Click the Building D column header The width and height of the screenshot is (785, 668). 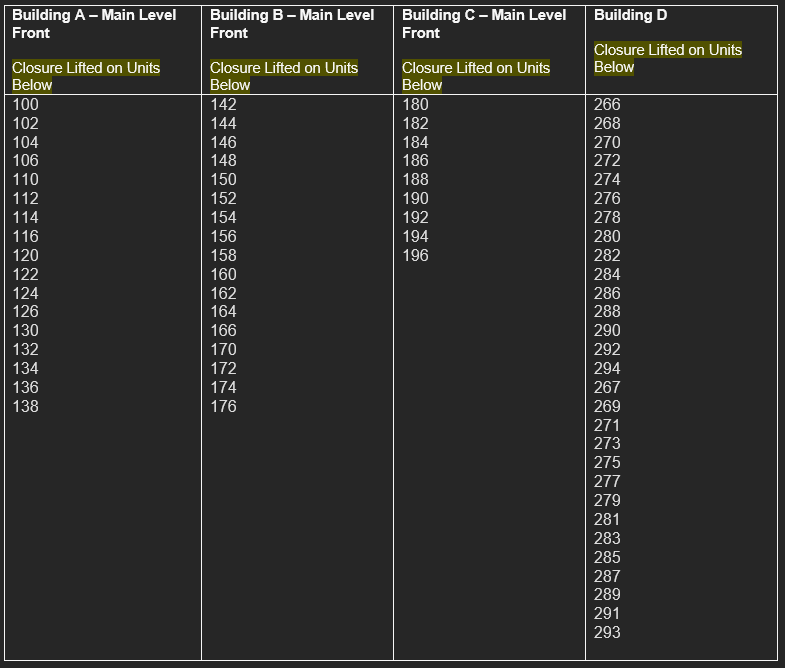[630, 15]
